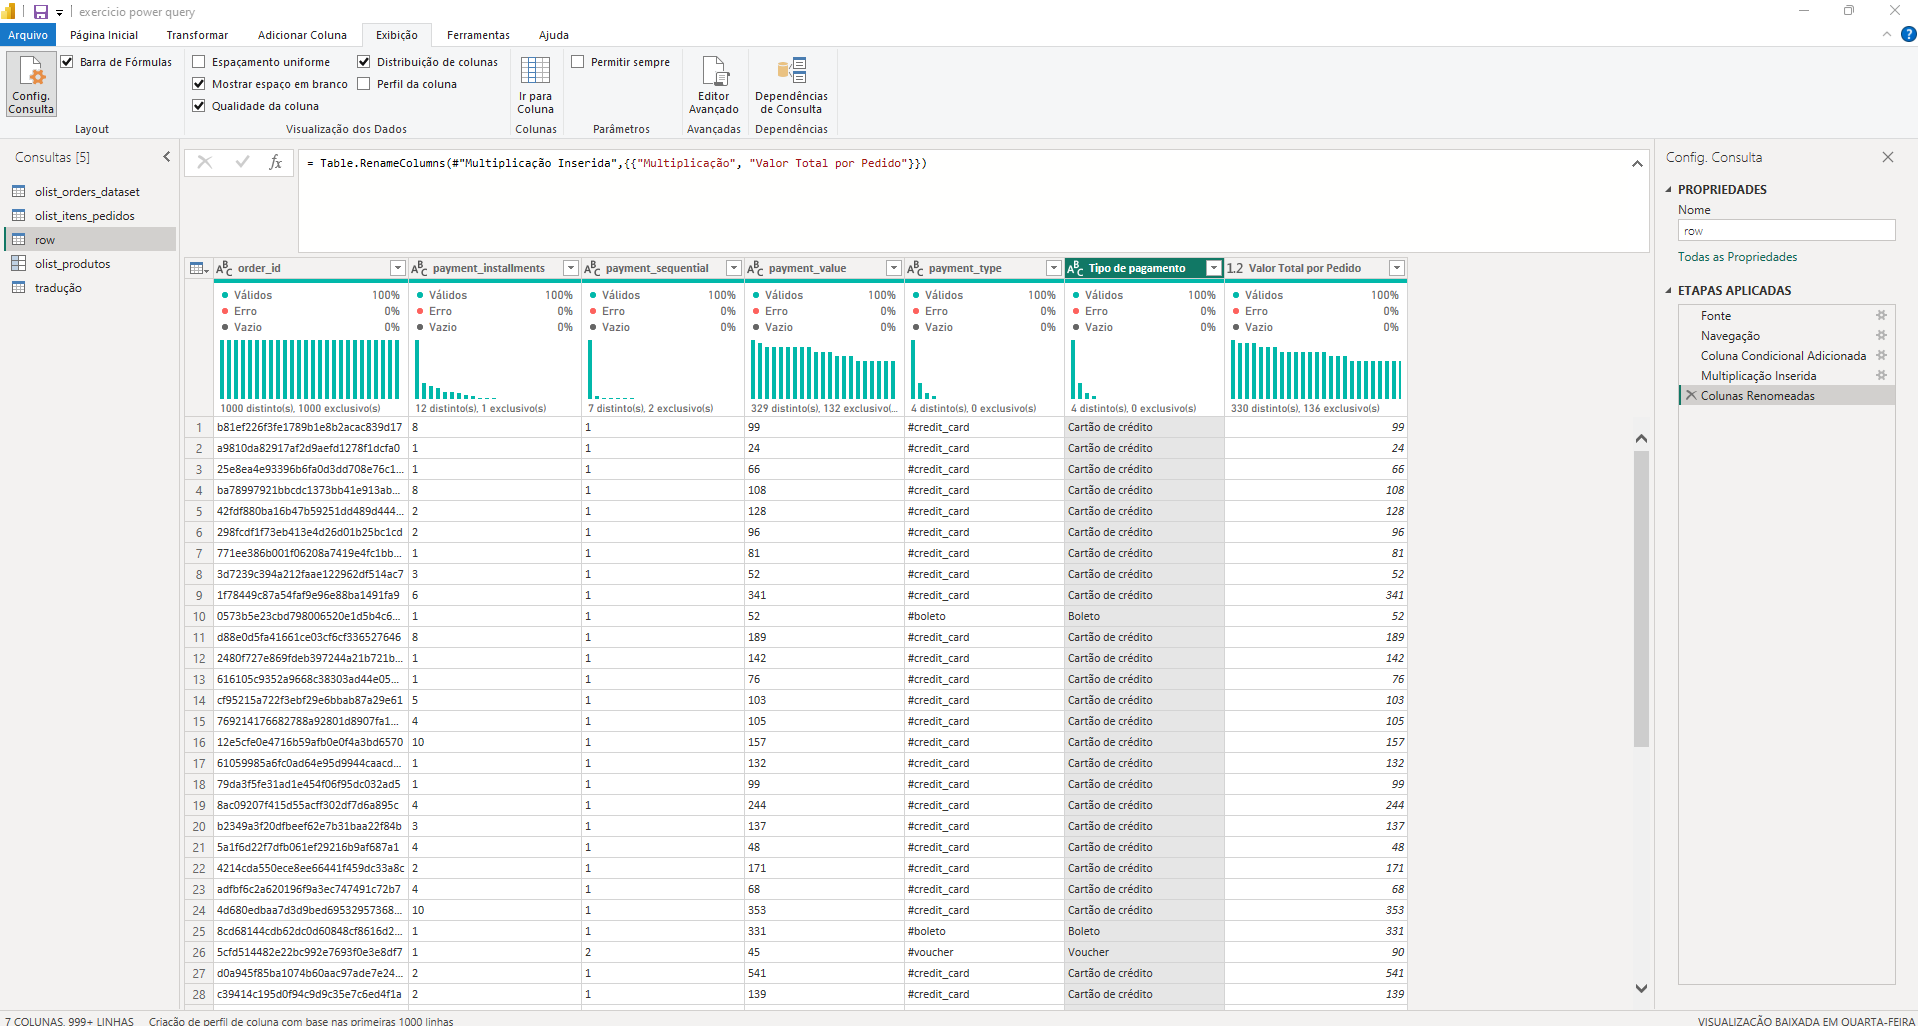Open order_id column filter dropdown
This screenshot has width=1918, height=1026.
(397, 268)
